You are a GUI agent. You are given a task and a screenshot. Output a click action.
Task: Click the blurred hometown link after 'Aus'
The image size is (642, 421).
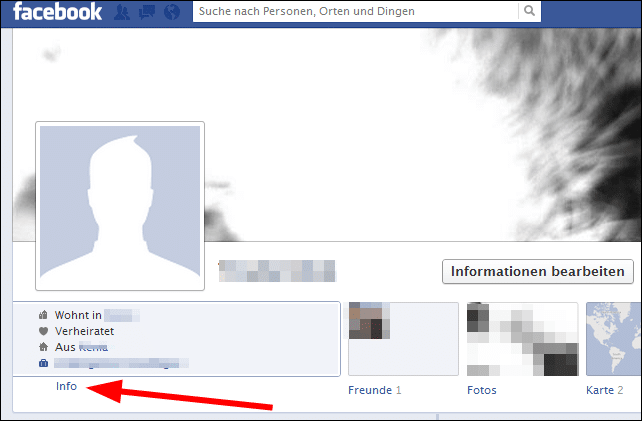[93, 347]
